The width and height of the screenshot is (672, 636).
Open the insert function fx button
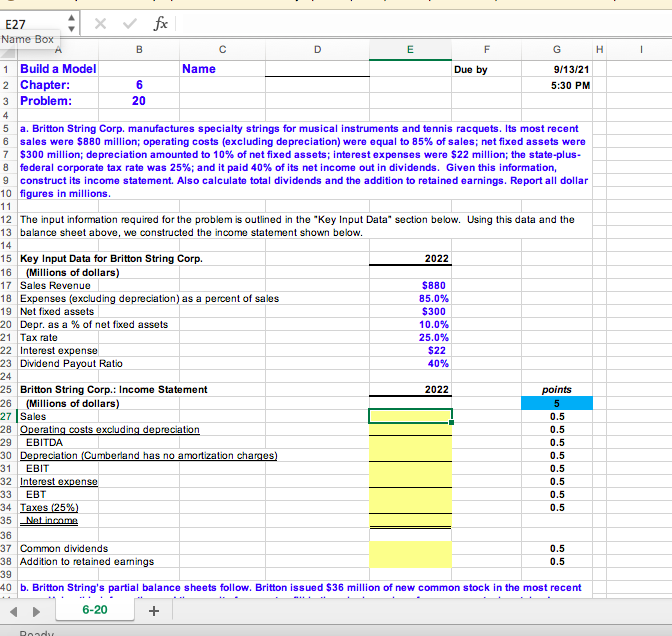click(x=160, y=23)
